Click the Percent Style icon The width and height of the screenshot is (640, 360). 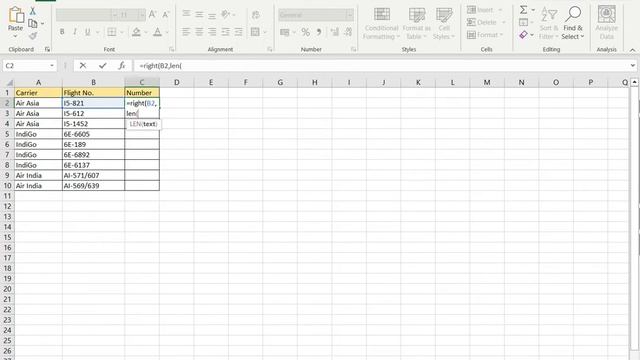click(305, 32)
